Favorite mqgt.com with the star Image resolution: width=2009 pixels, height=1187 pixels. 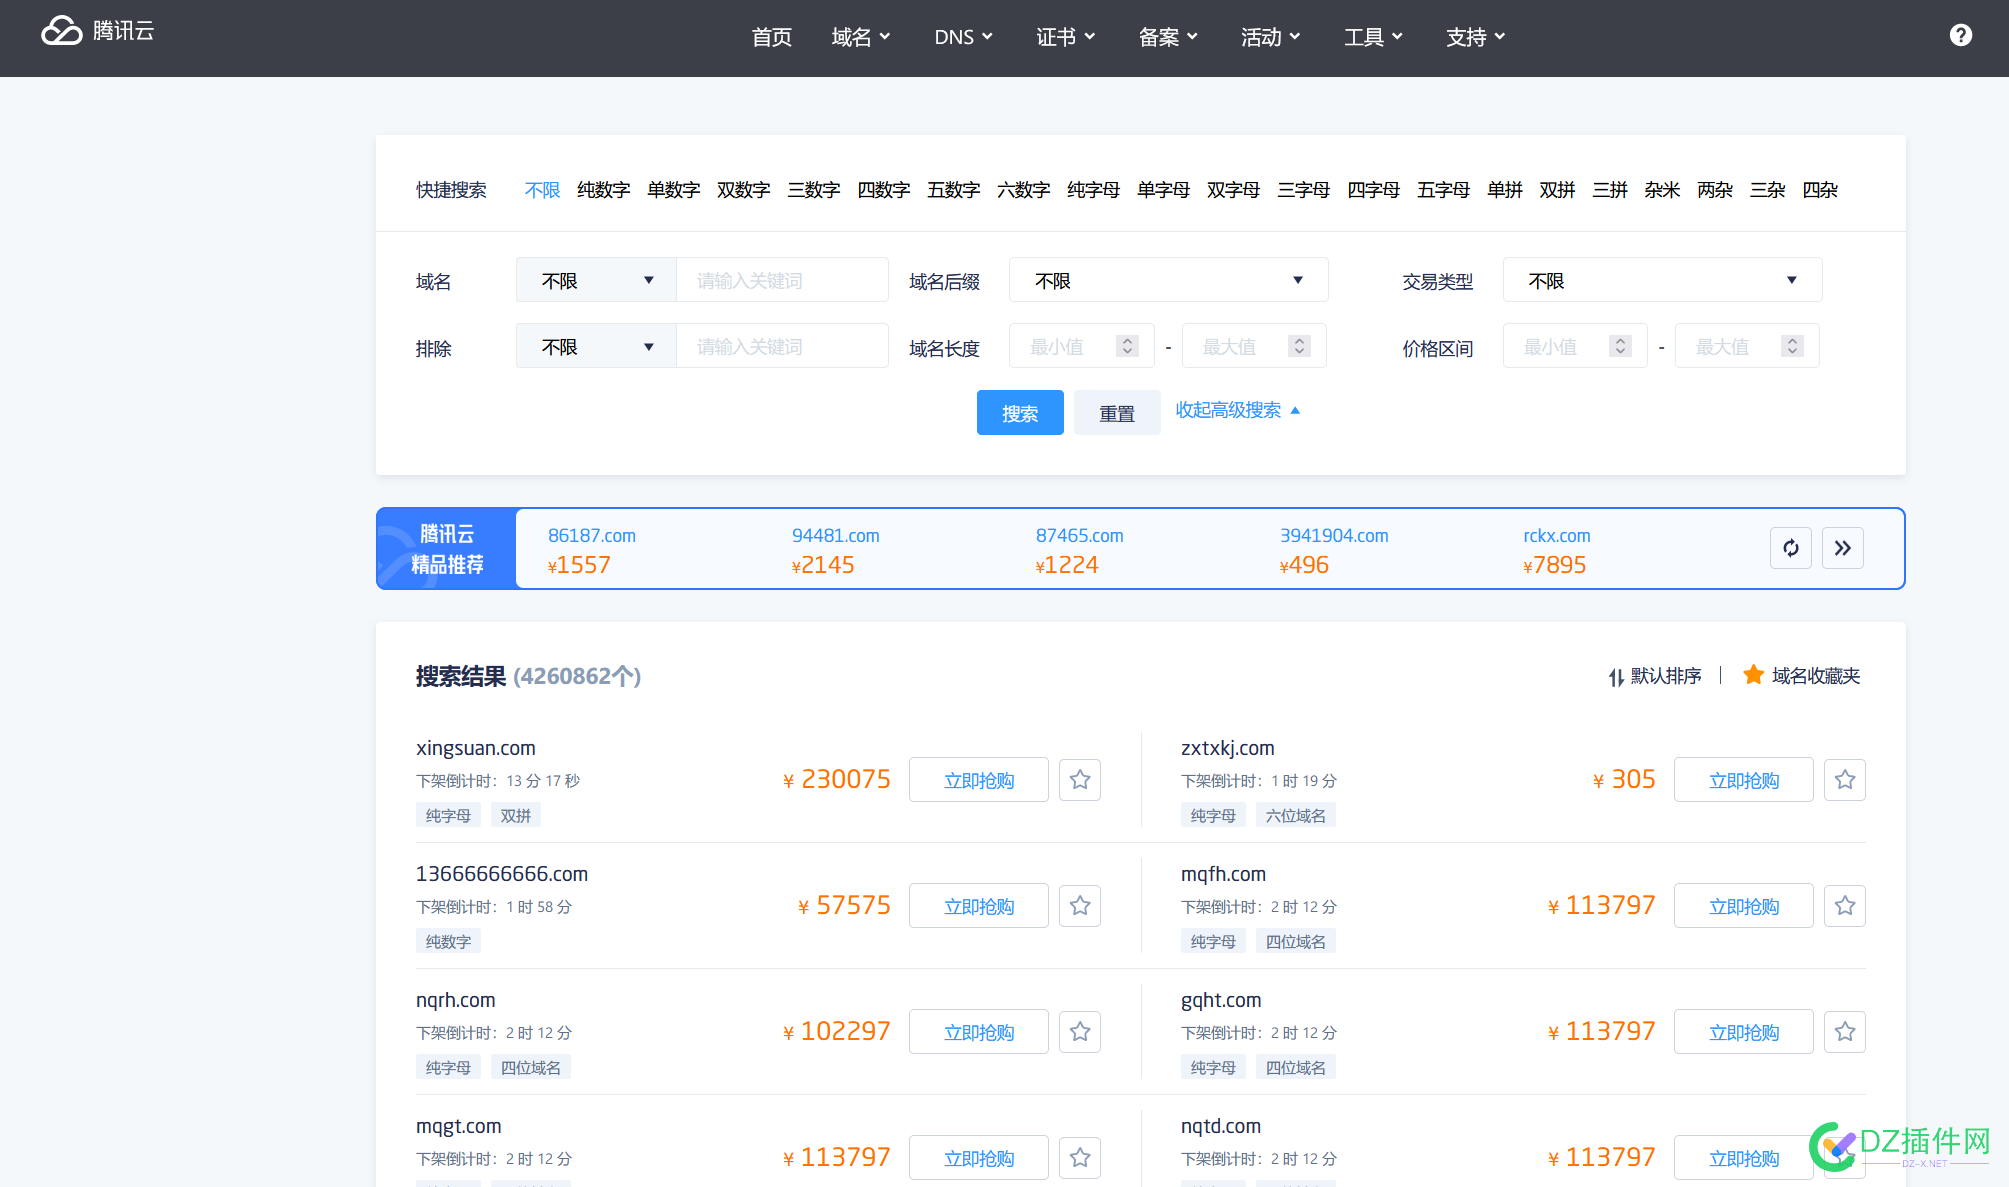pyautogui.click(x=1080, y=1158)
